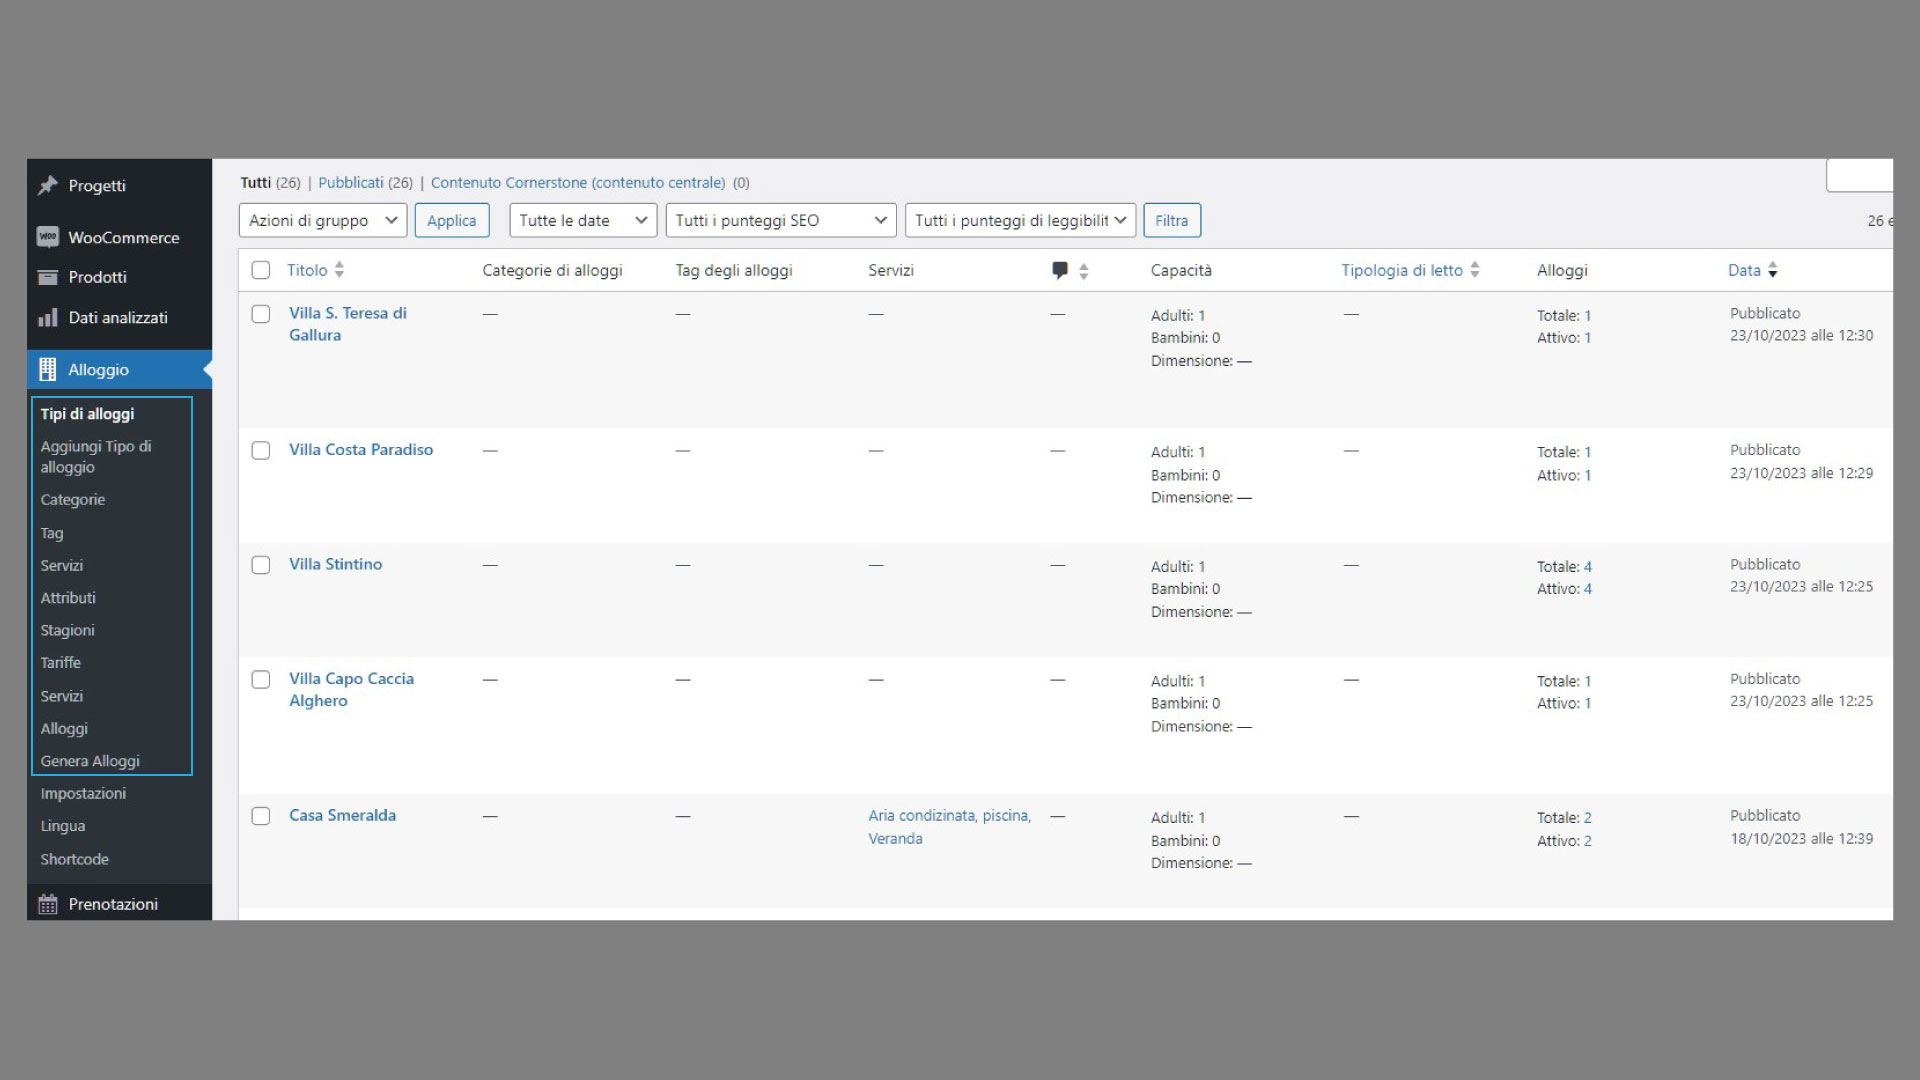
Task: Click the sort arrows beside Tipologia di letto
Action: pyautogui.click(x=1475, y=270)
